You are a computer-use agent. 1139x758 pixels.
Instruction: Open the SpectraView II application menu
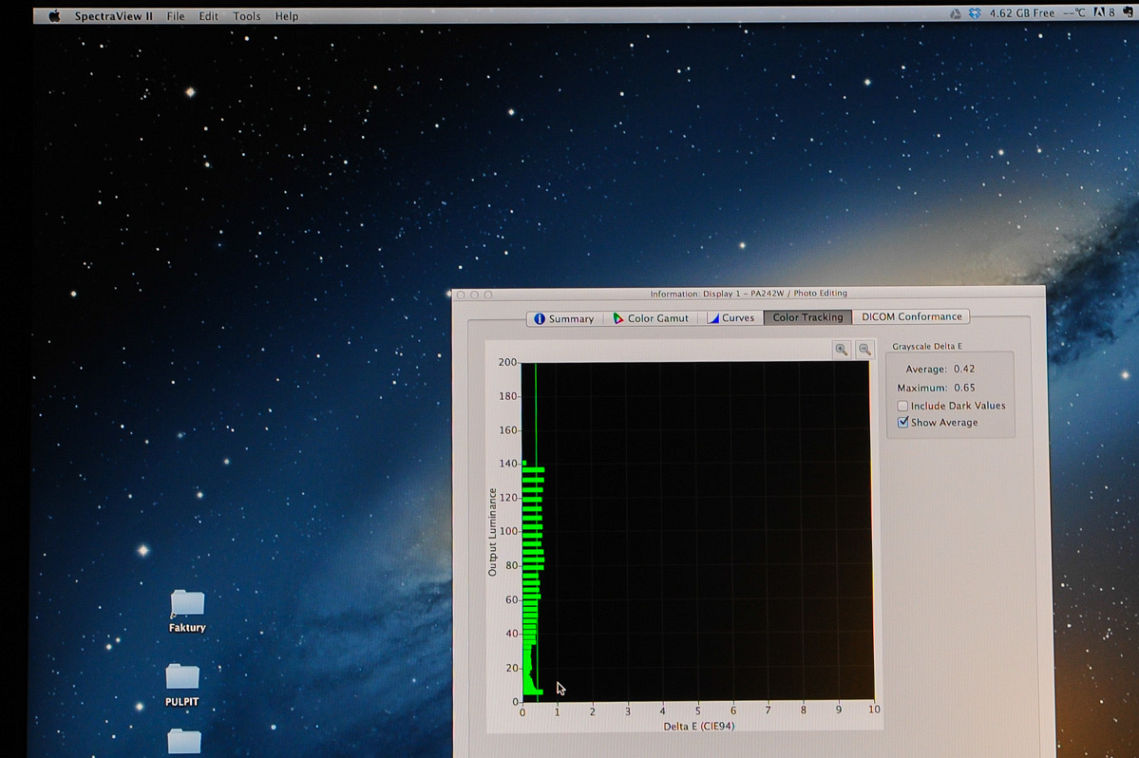point(113,16)
